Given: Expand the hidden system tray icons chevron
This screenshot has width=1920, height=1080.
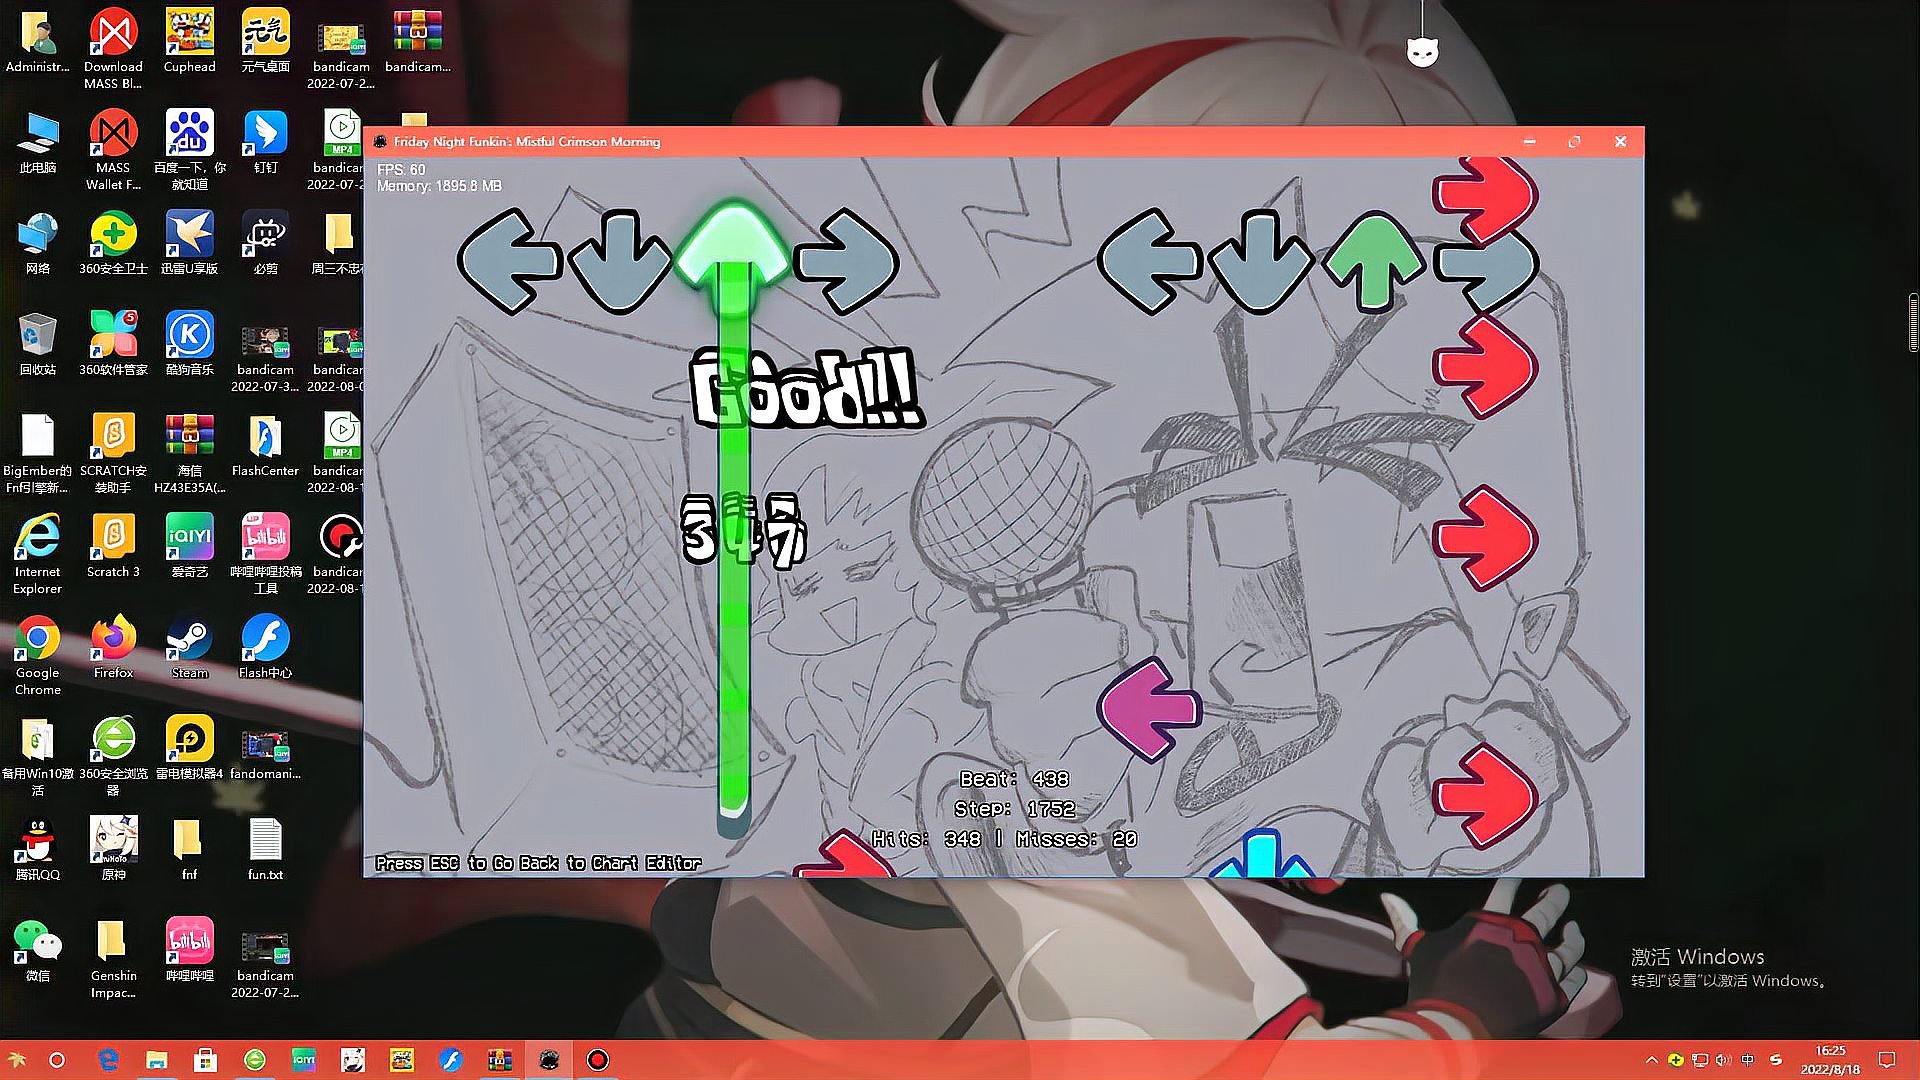Looking at the screenshot, I should (1651, 1060).
